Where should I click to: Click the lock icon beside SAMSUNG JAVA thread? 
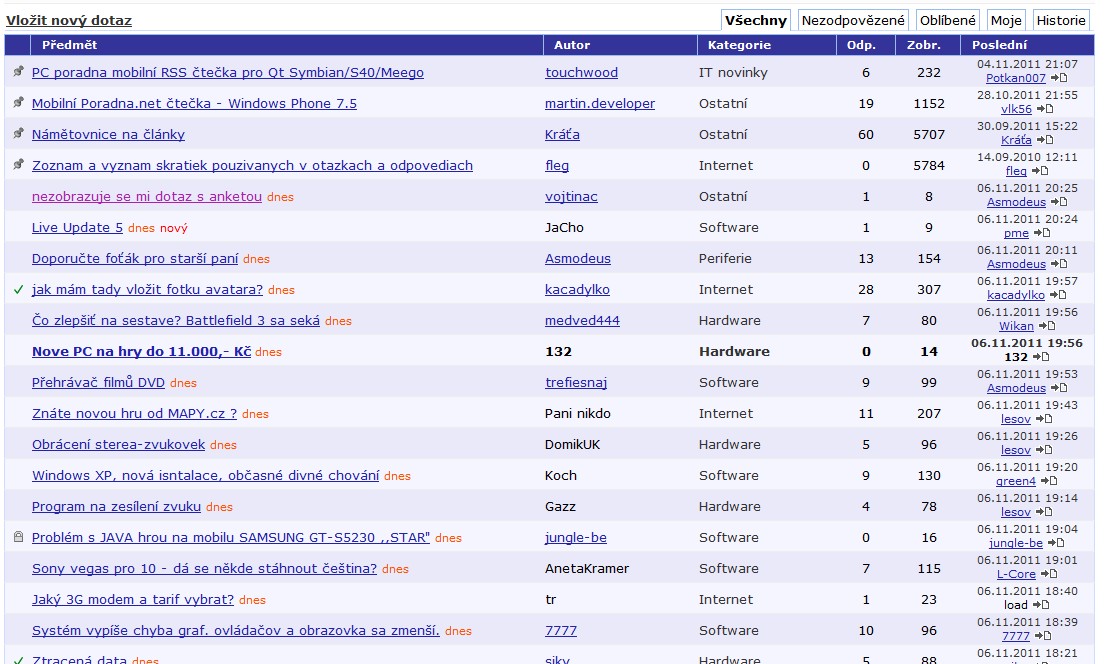[x=18, y=537]
